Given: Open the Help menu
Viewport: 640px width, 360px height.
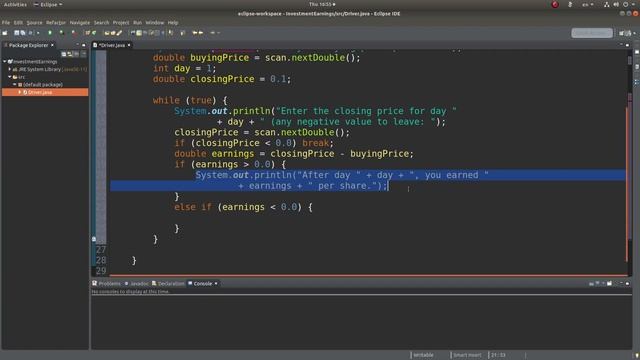Looking at the screenshot, I should coord(173,22).
